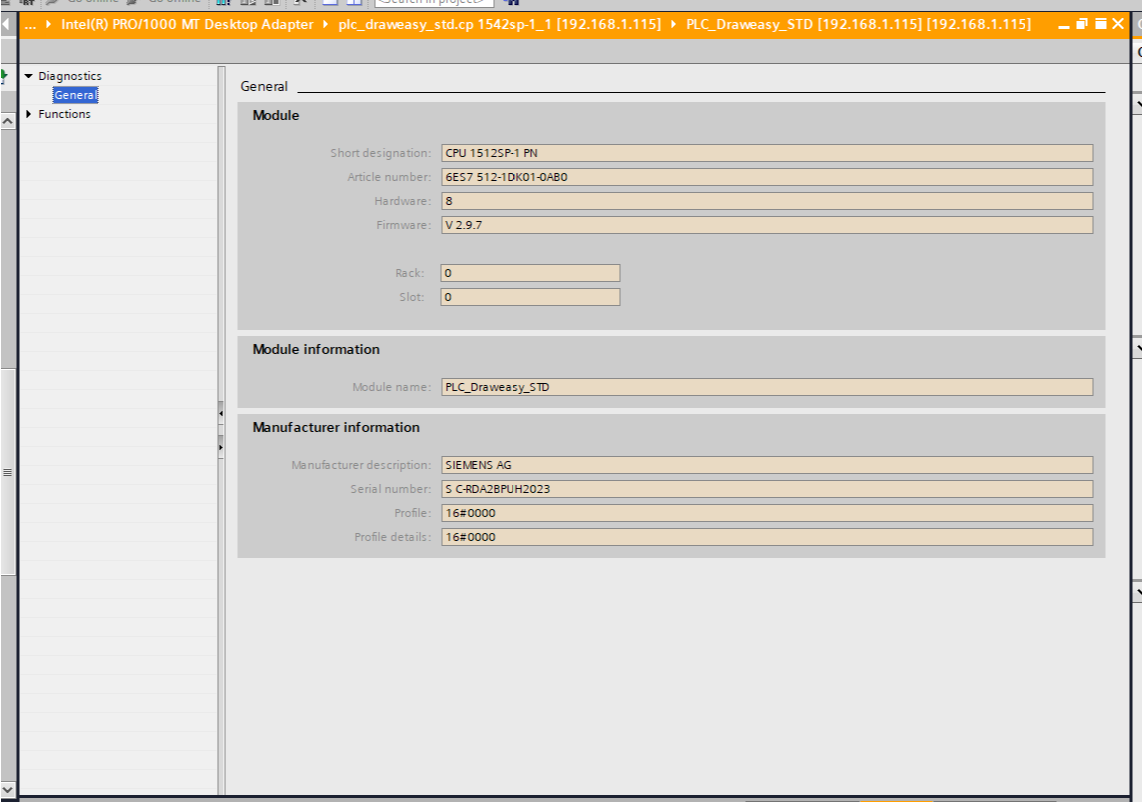This screenshot has width=1142, height=802.
Task: Select Functions in navigation tree
Action: [x=64, y=114]
